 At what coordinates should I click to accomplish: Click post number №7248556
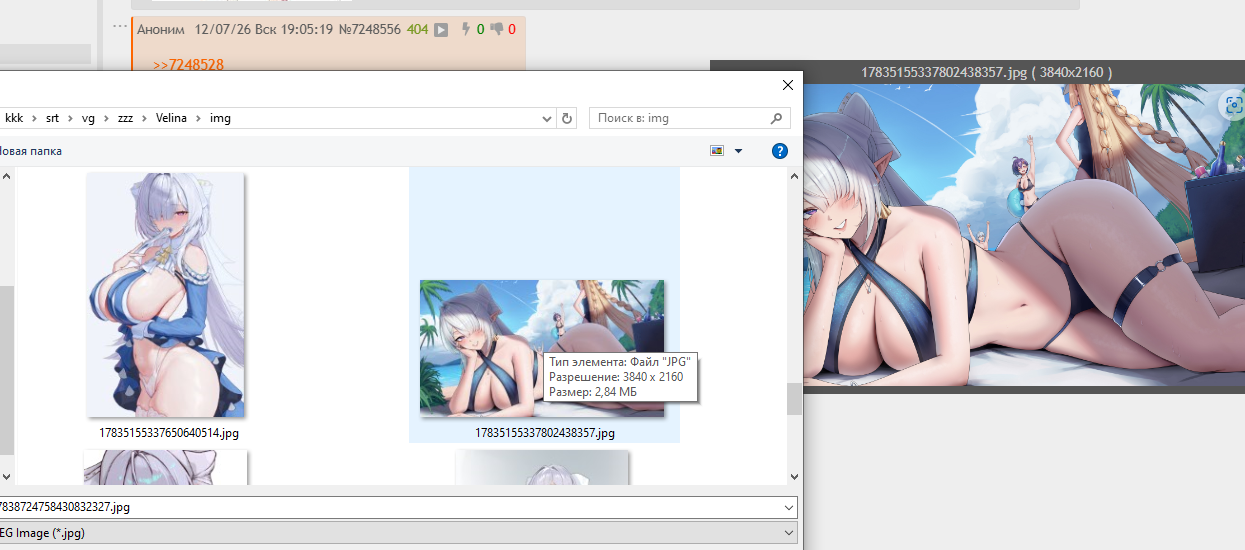pos(370,29)
